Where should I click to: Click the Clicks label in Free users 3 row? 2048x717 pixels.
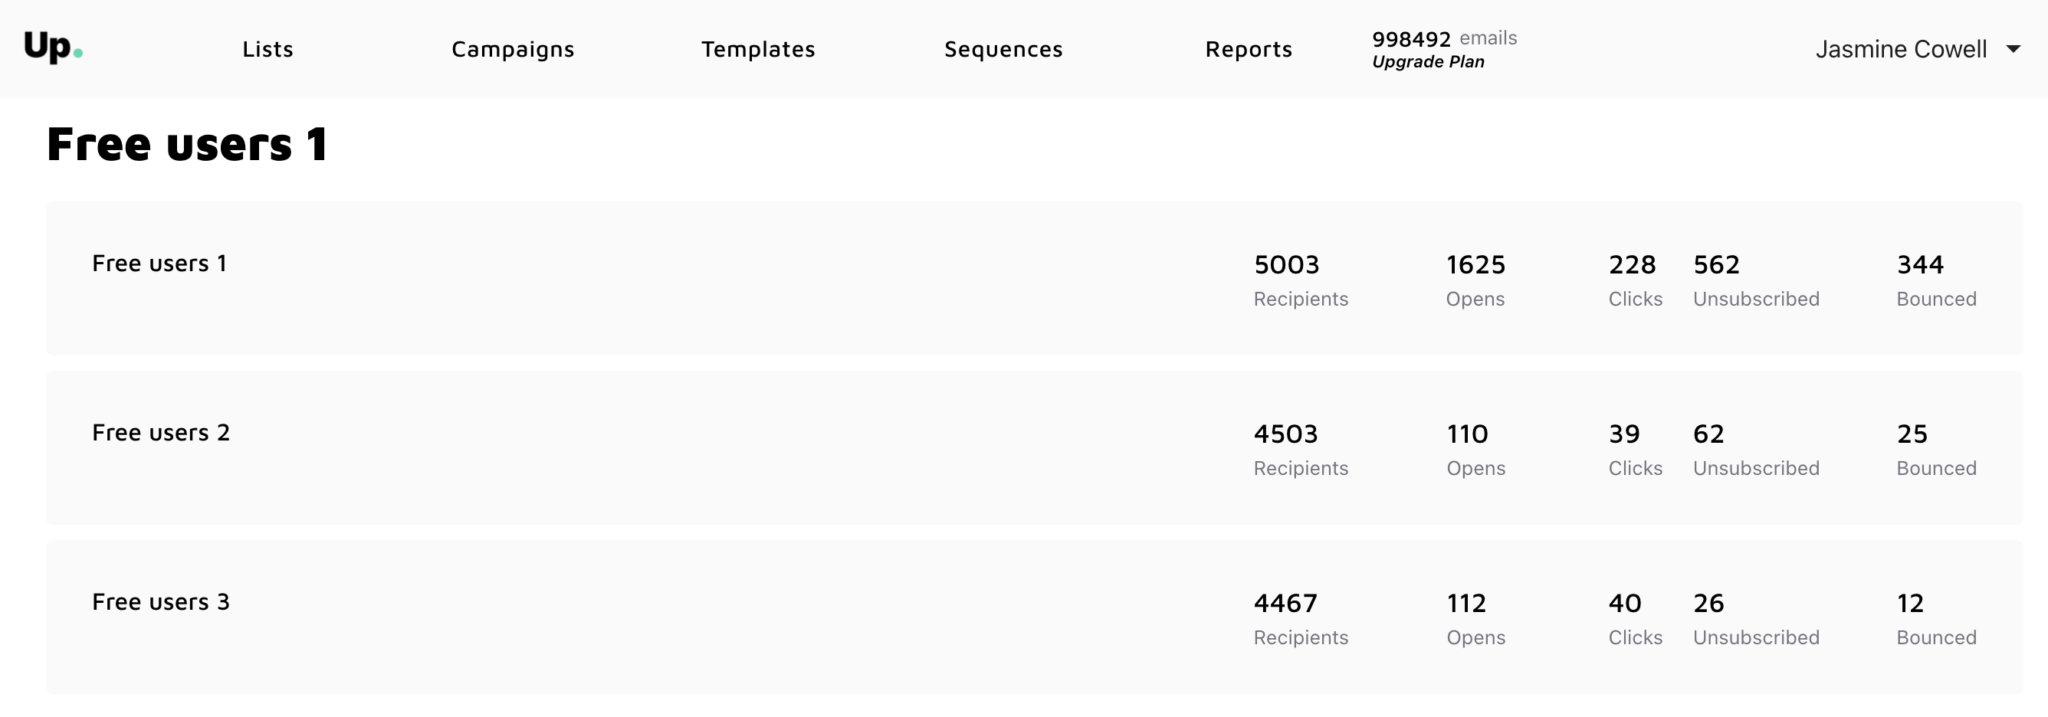[1635, 637]
